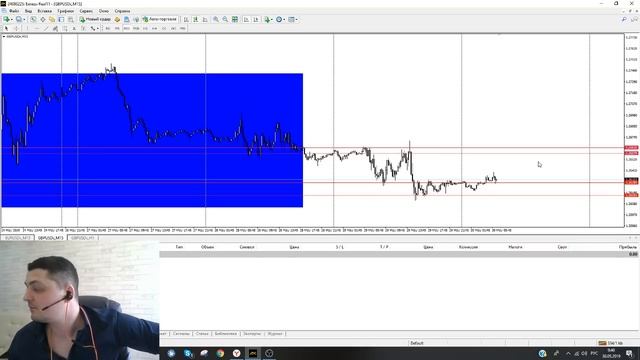Switch chart to candlesticks icon
Screen dimensions: 640x360
coord(196,19)
